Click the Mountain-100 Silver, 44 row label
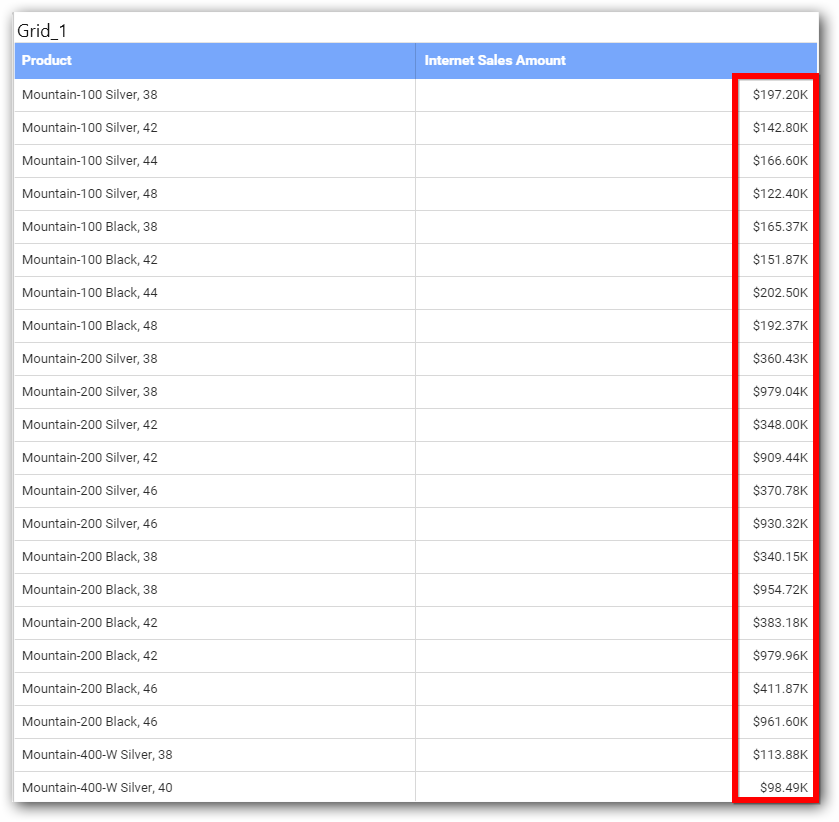Viewport: 839px width, 822px height. (90, 161)
